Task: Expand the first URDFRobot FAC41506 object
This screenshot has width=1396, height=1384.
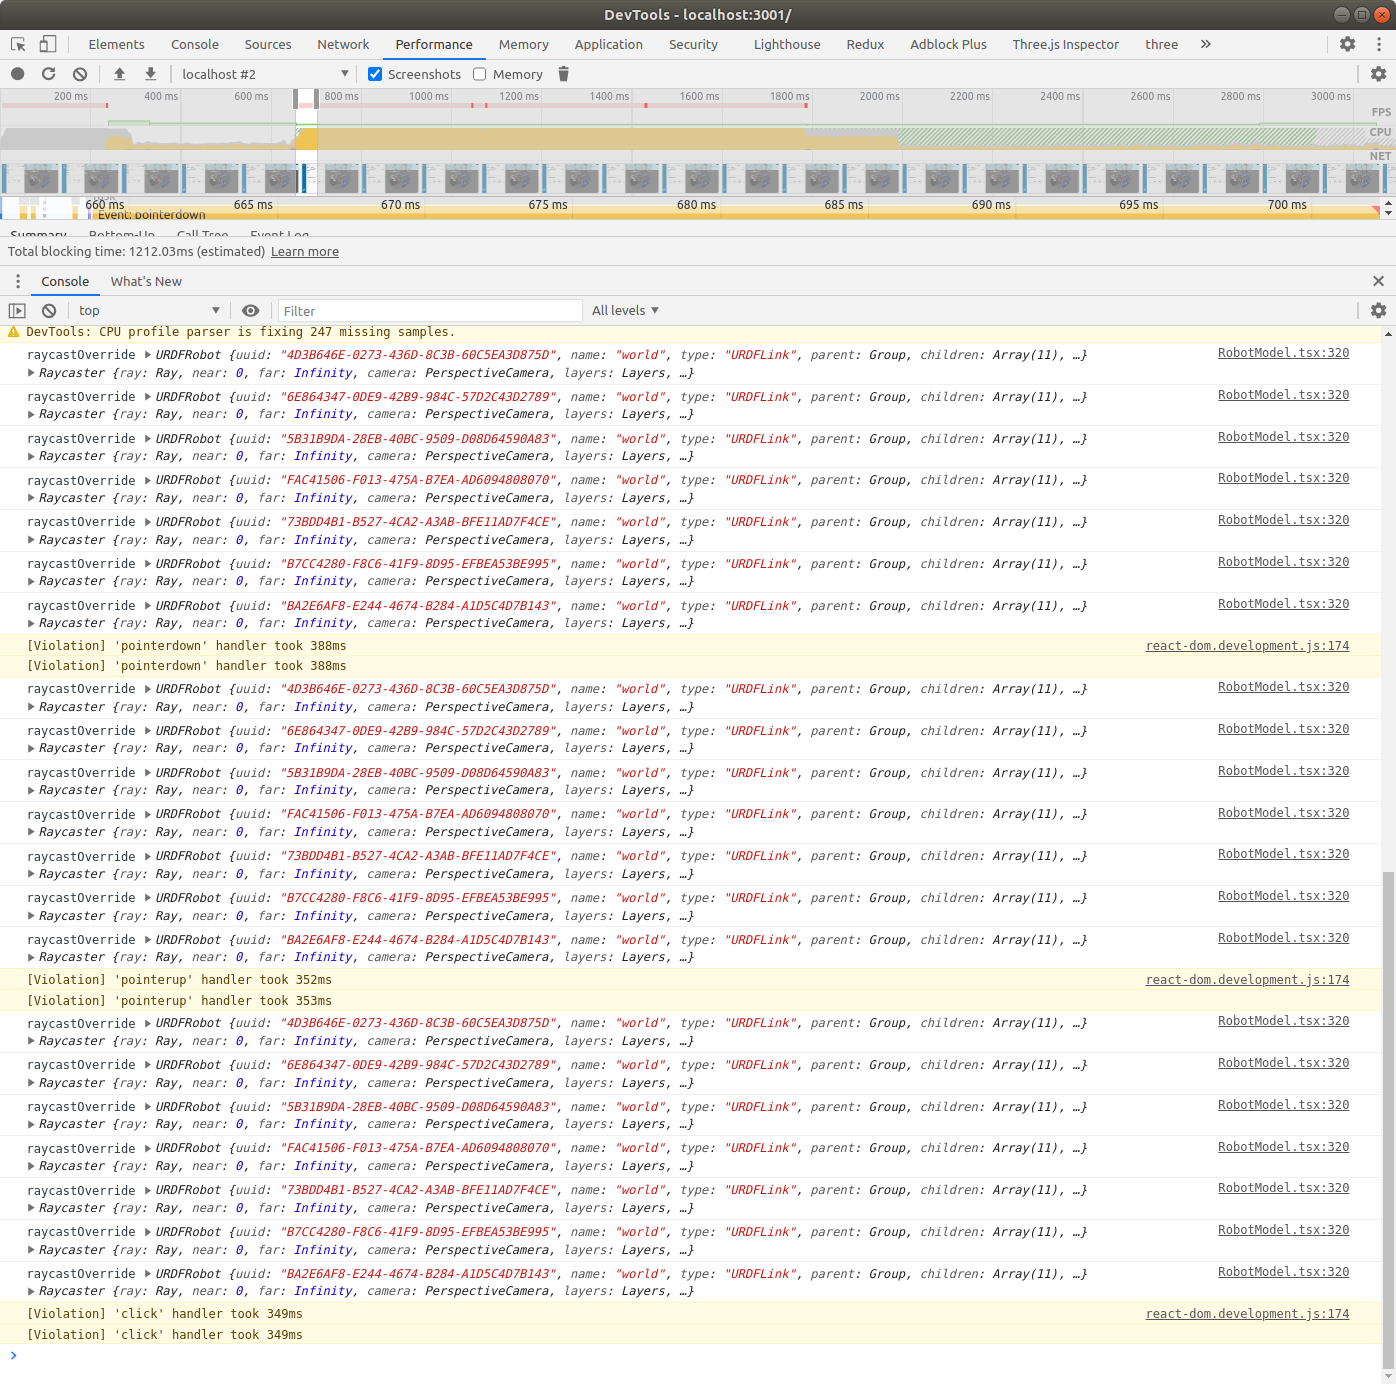Action: (x=148, y=480)
